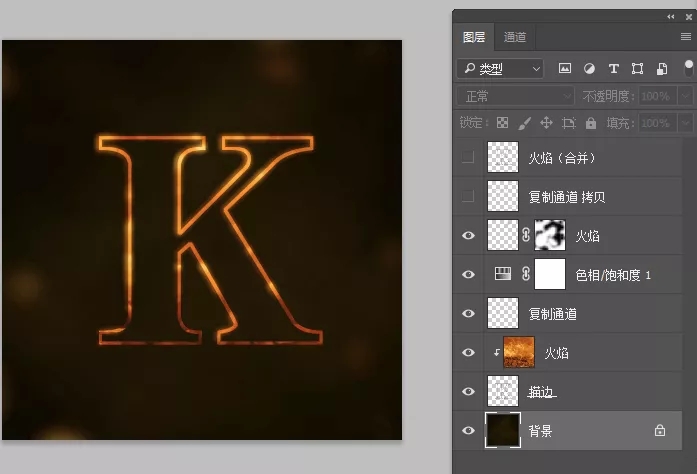Lock transparent pixels checkerboard icon

502,123
